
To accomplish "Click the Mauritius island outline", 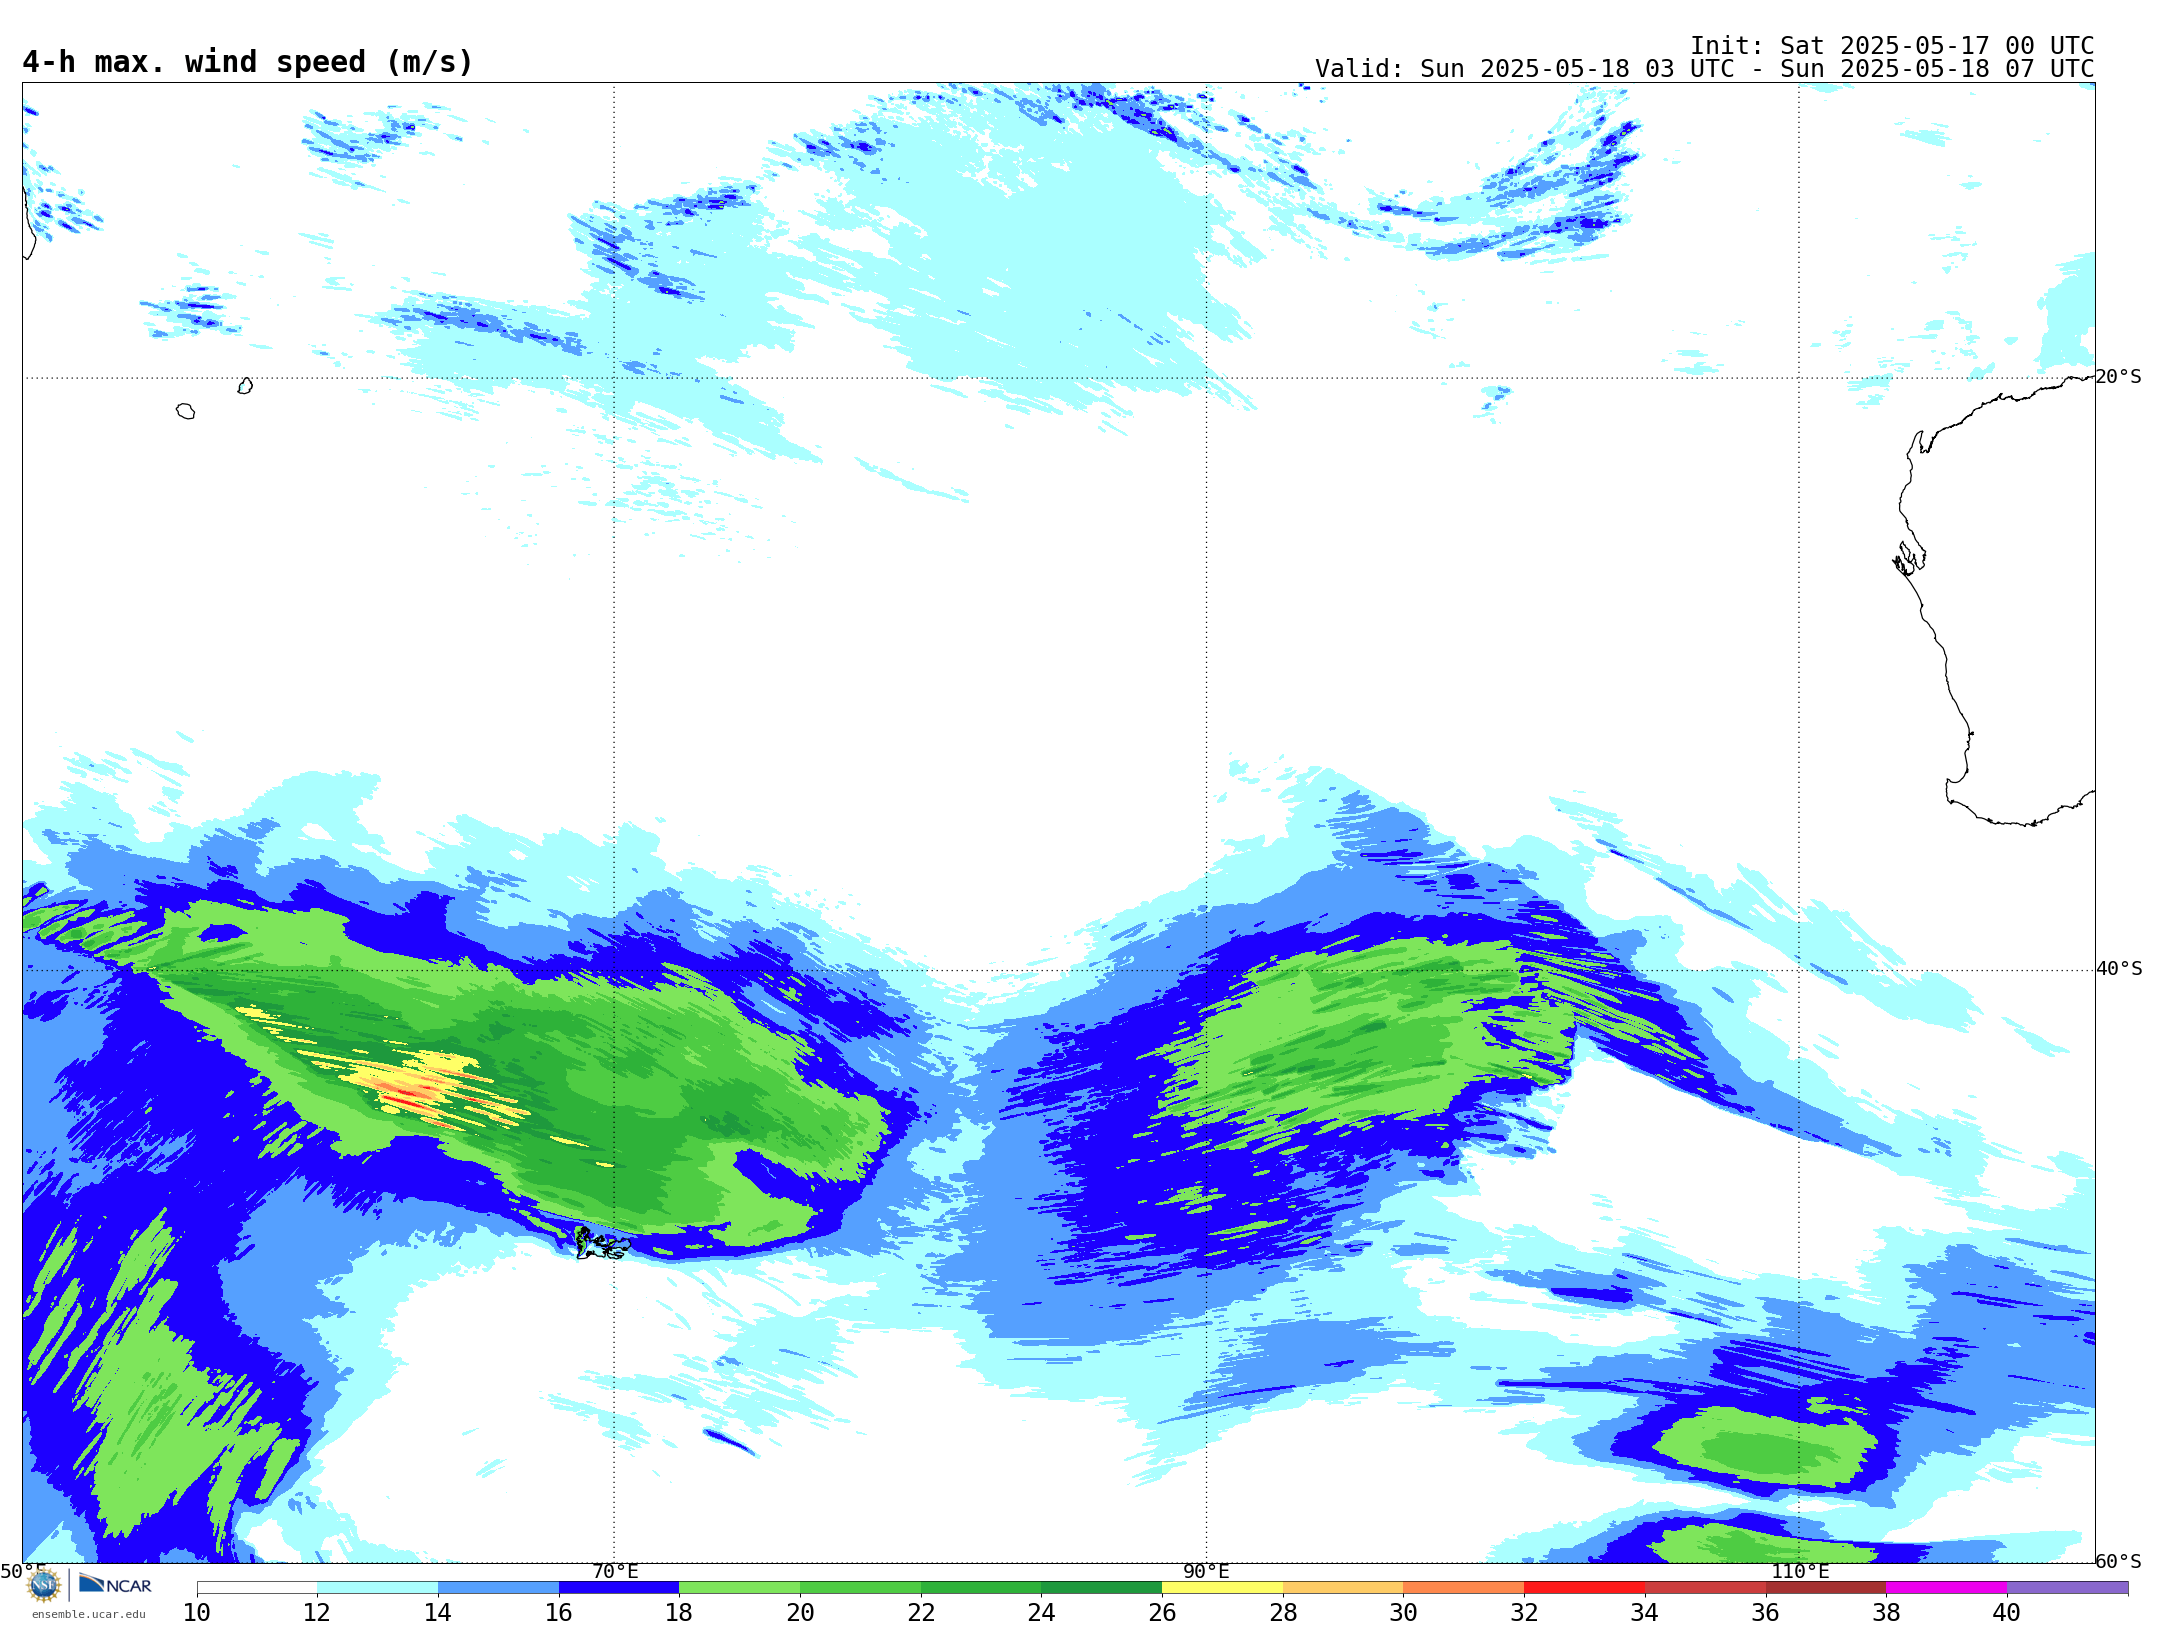I will coord(245,386).
